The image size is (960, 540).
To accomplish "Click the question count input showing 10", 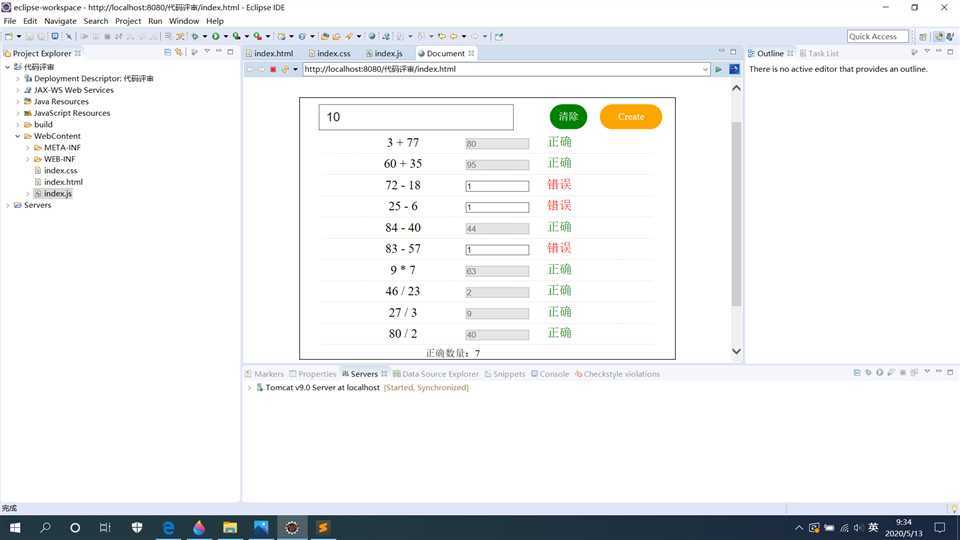I will click(416, 117).
